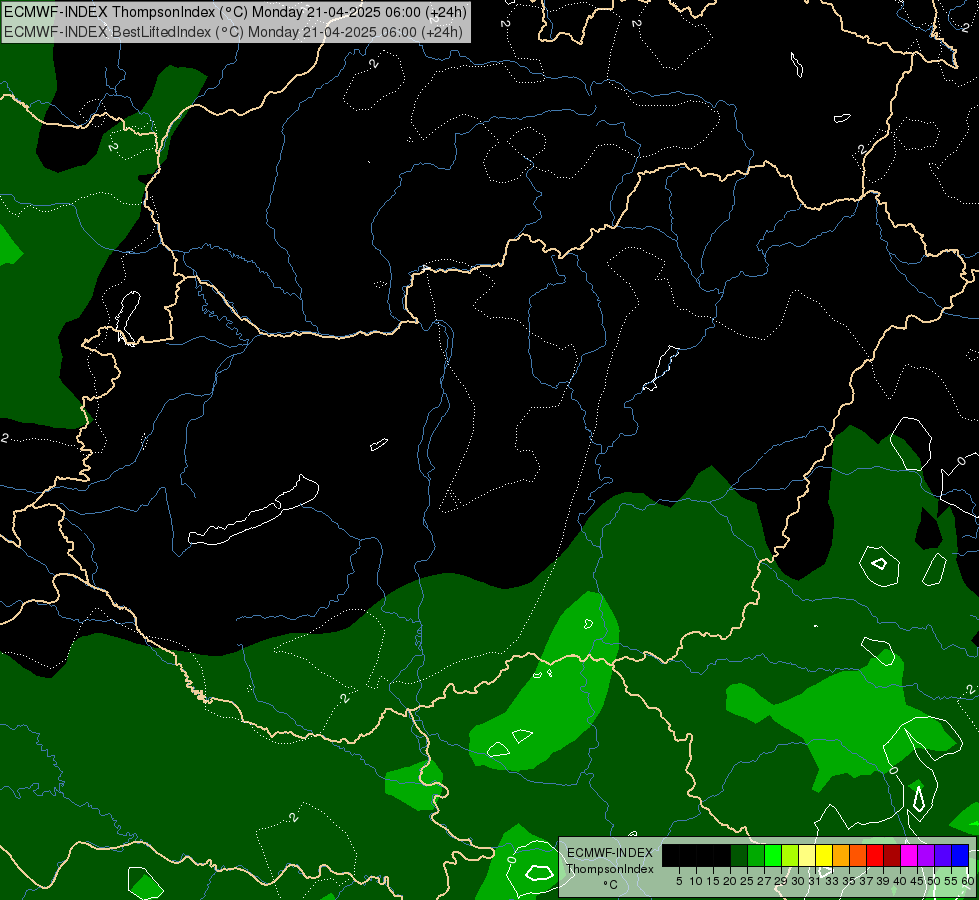Click the legend tick value '15'
Screen dimensions: 979x900
coord(713,881)
